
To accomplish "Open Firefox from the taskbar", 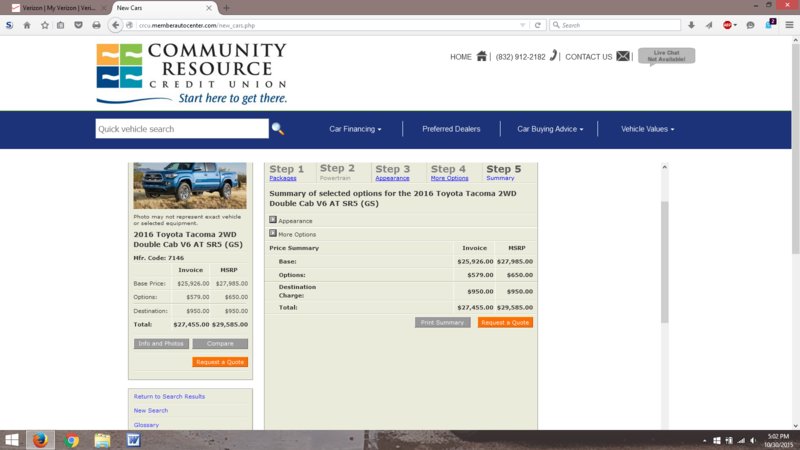I will click(40, 440).
